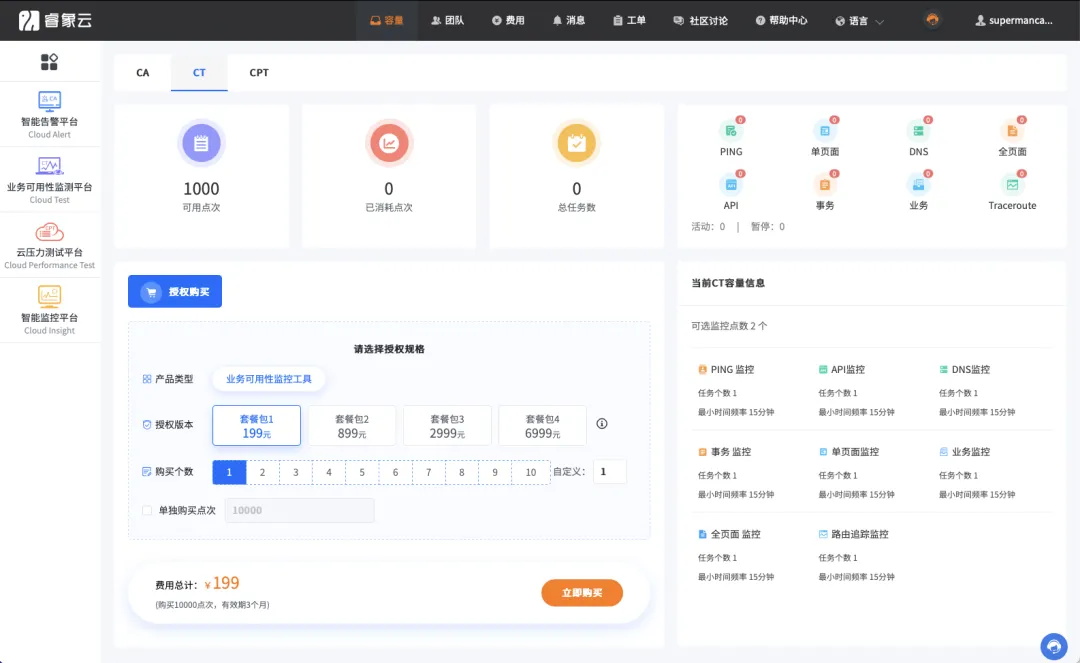Choose purchase quantity 7
Viewport: 1080px width, 663px height.
[428, 472]
